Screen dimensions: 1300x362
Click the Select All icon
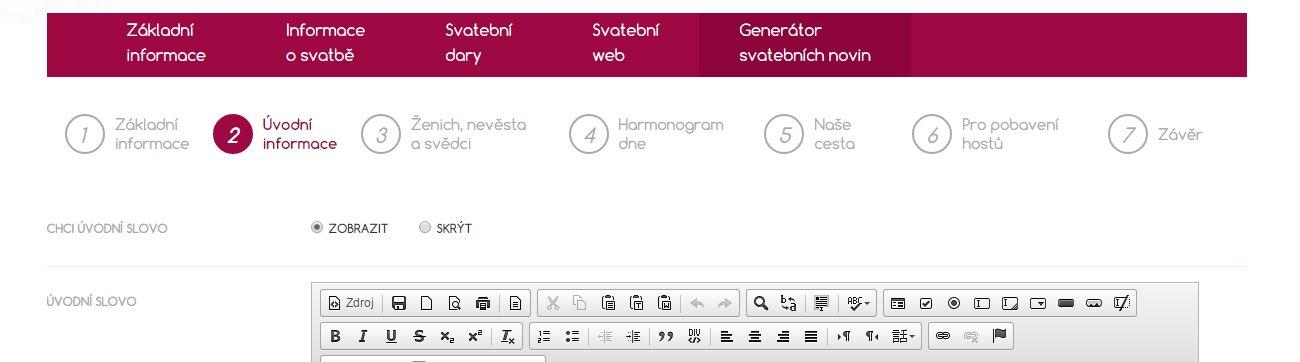(822, 303)
